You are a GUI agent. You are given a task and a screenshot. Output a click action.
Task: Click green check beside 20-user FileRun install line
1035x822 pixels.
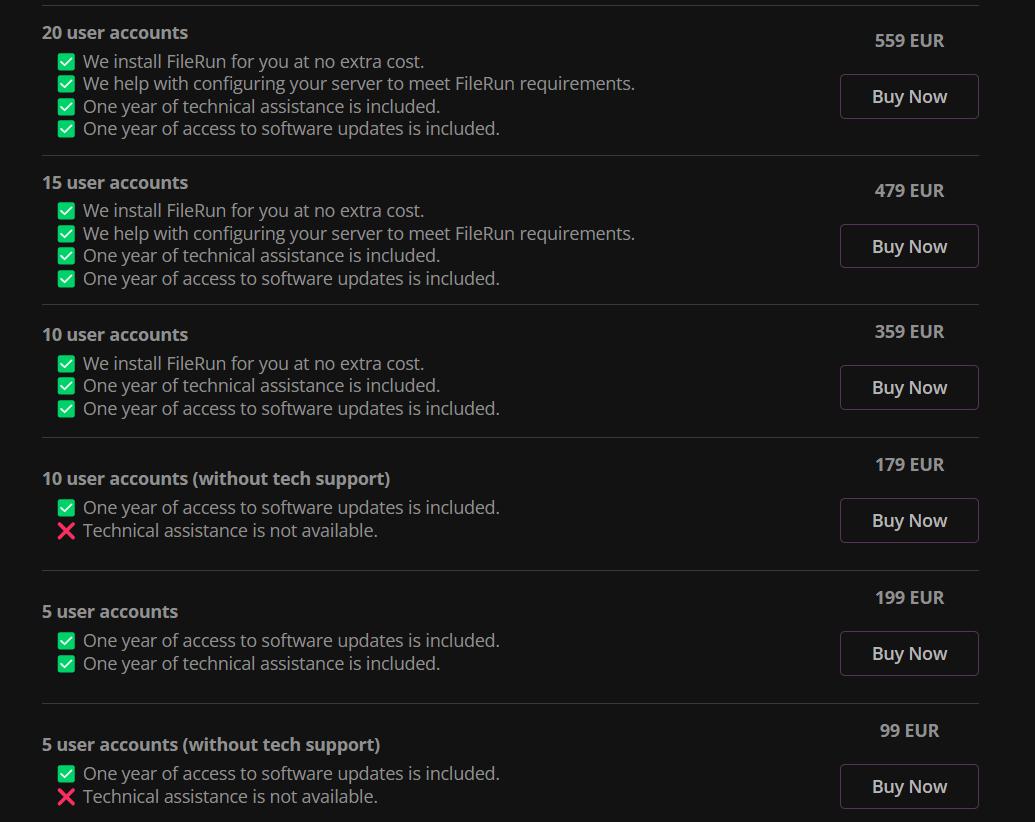(x=66, y=62)
